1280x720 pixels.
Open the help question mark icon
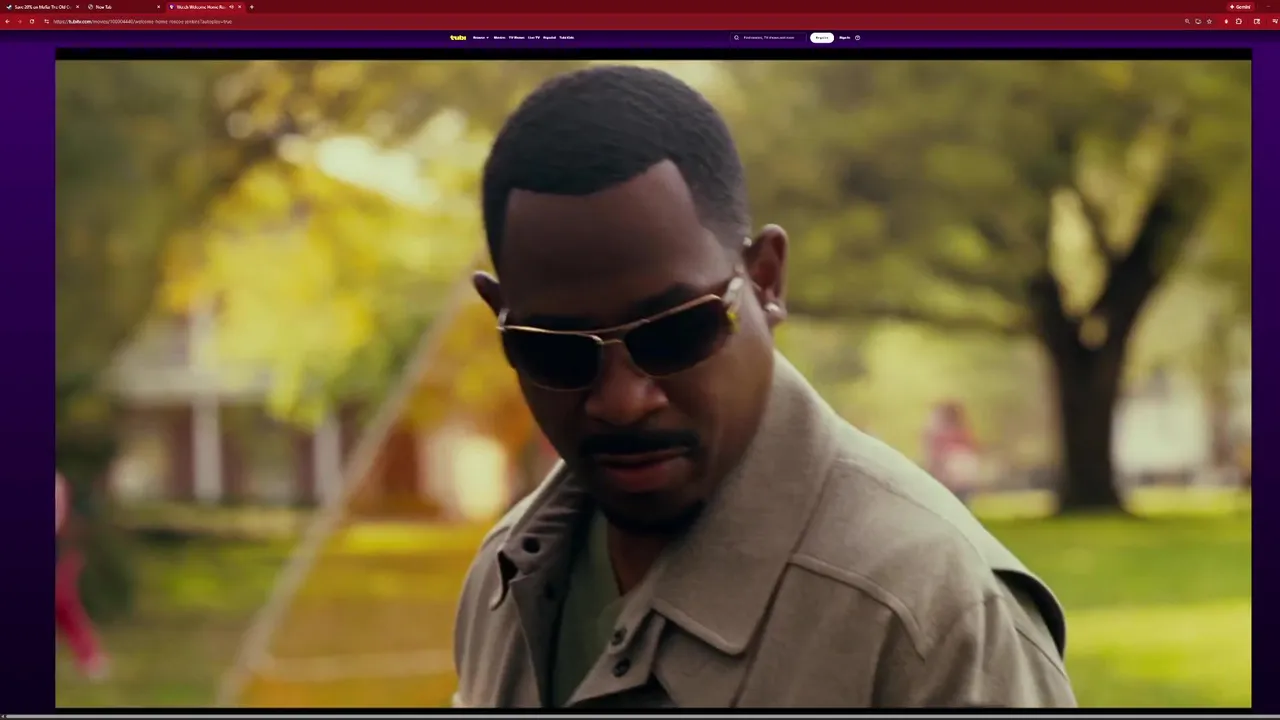point(857,37)
